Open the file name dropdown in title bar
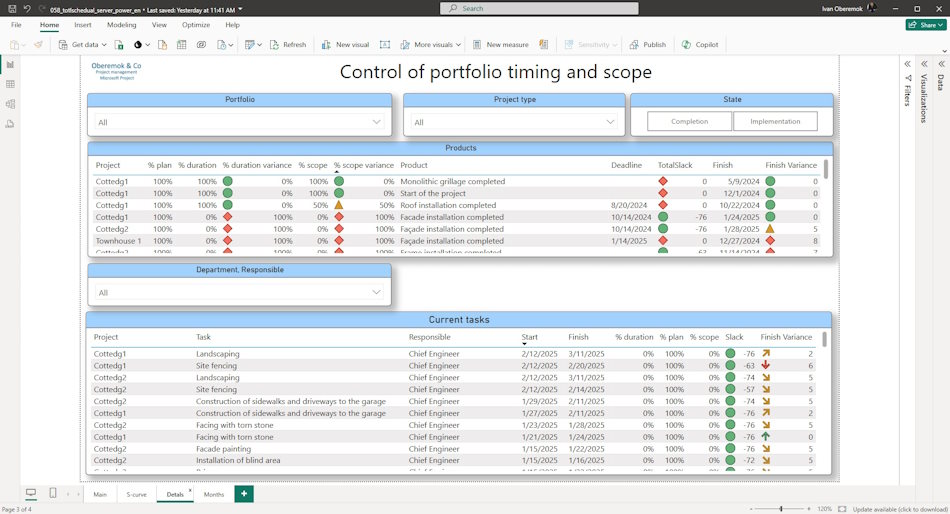The height and width of the screenshot is (514, 950). tap(241, 10)
